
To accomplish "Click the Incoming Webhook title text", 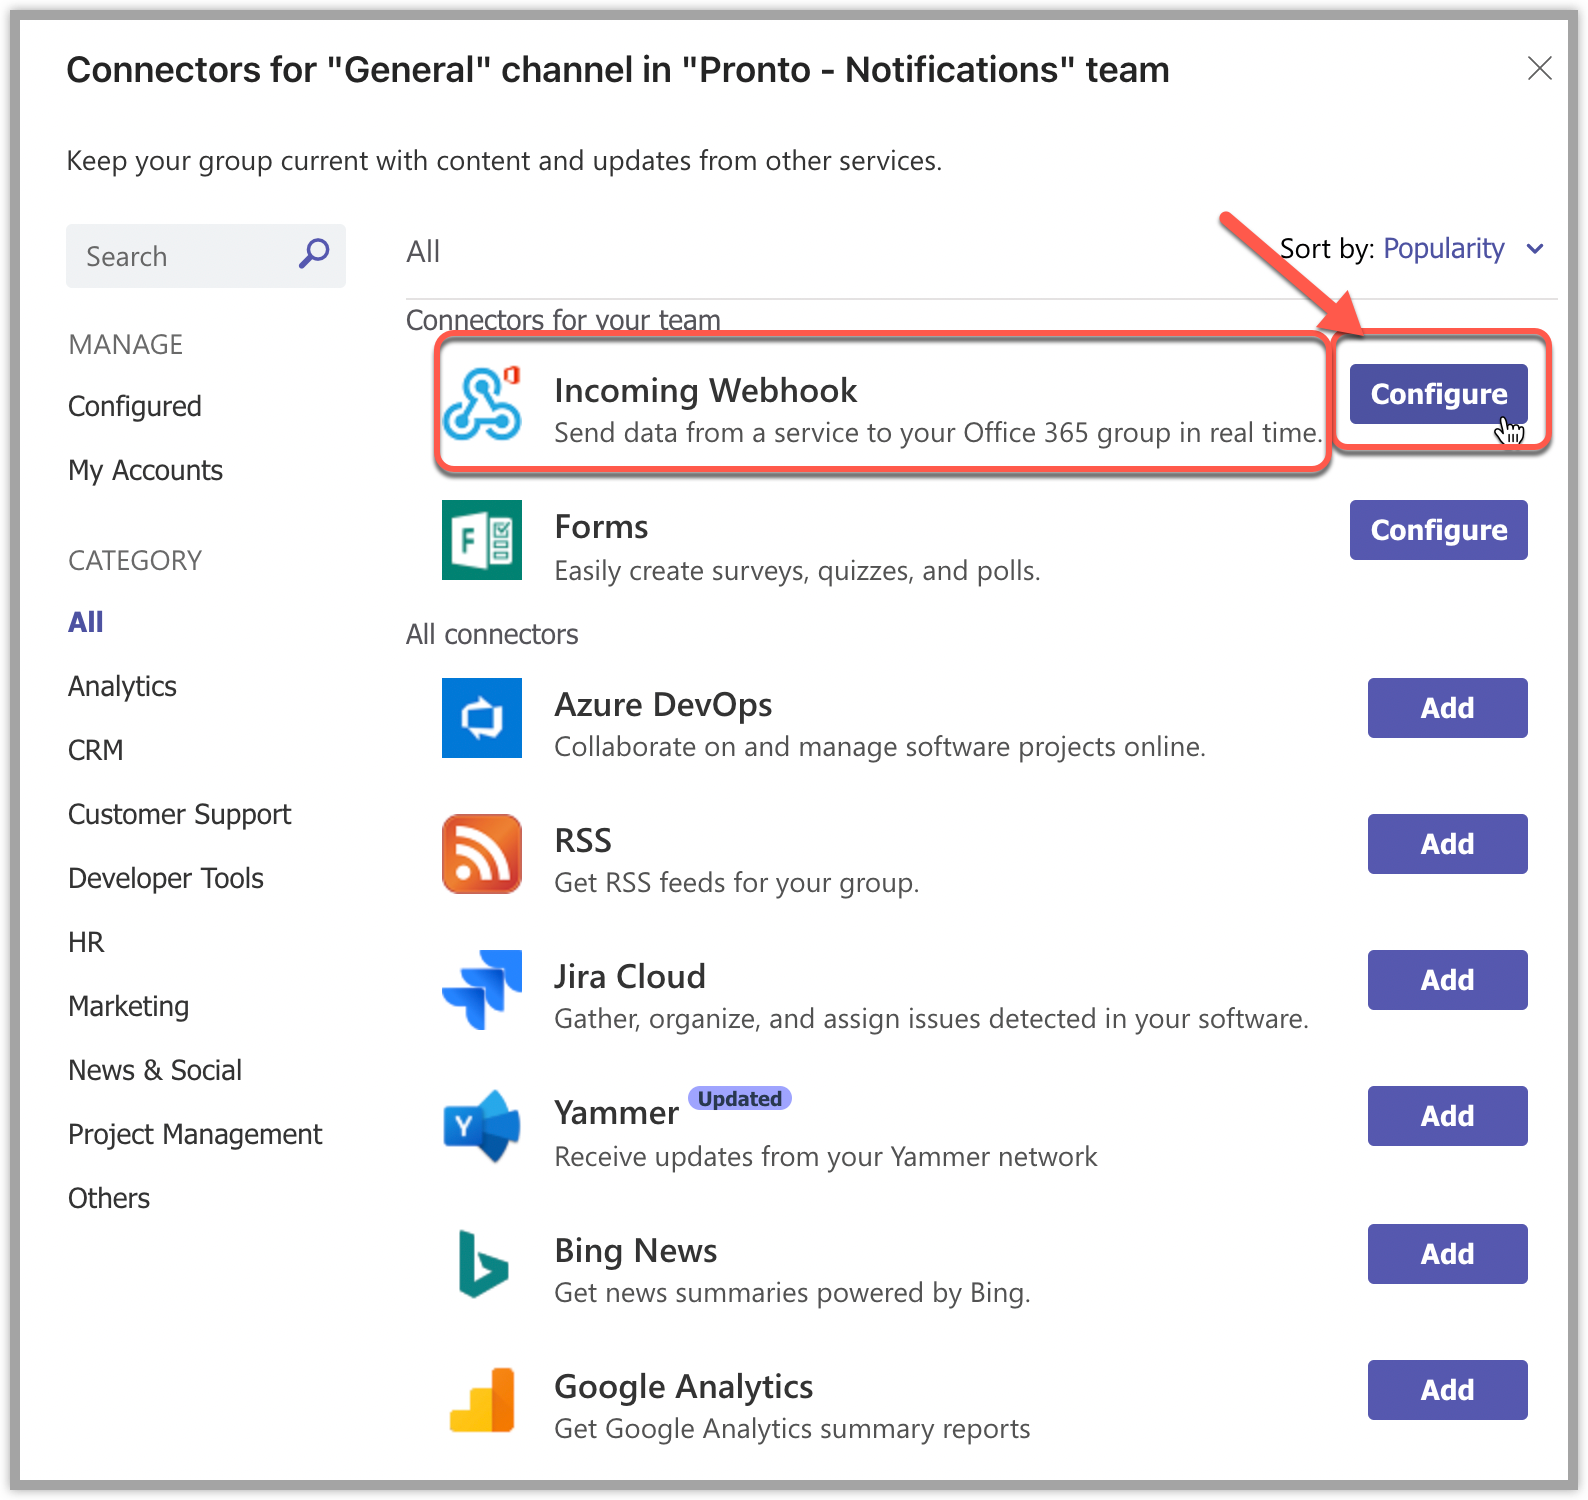I will tap(706, 390).
